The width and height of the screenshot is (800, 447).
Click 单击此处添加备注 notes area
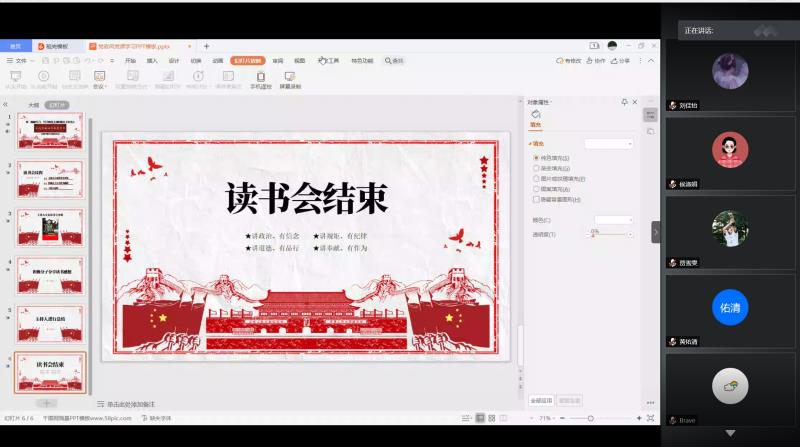pyautogui.click(x=130, y=404)
